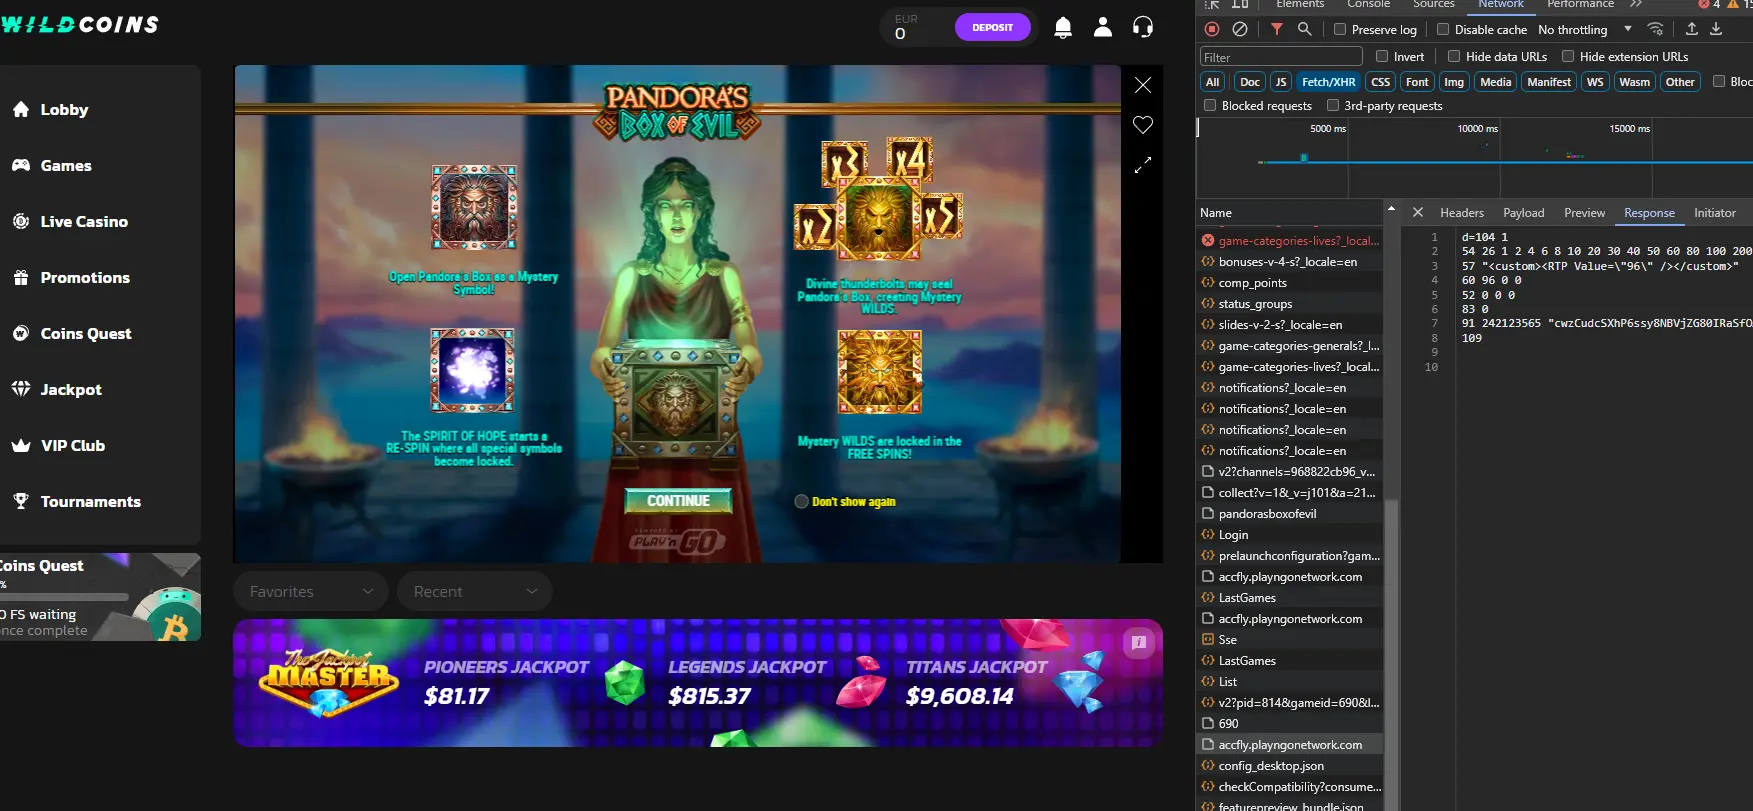Toggle the Fetch/XHR type filter

point(1329,82)
